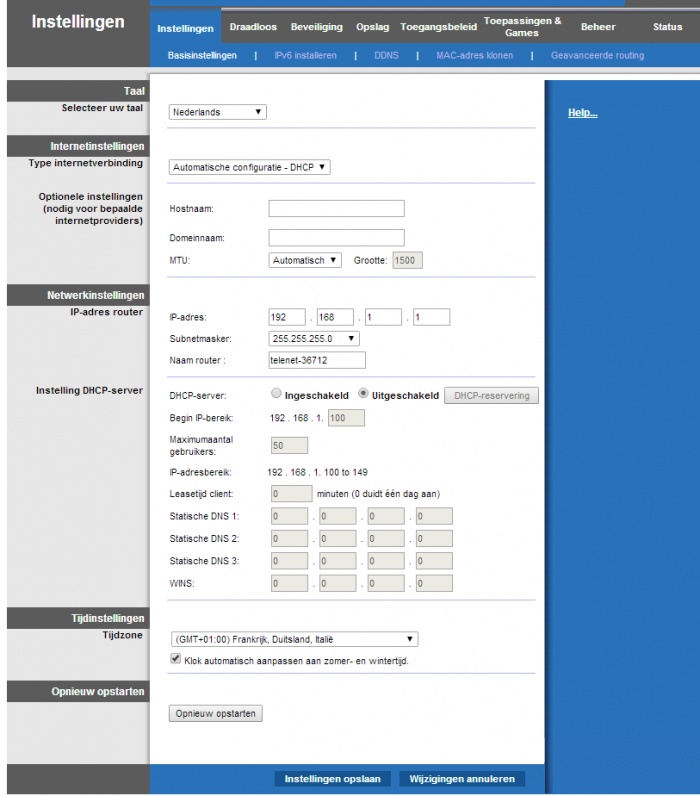Viewport: 700px width, 796px height.
Task: Click the Hostnaam input field
Action: point(336,208)
